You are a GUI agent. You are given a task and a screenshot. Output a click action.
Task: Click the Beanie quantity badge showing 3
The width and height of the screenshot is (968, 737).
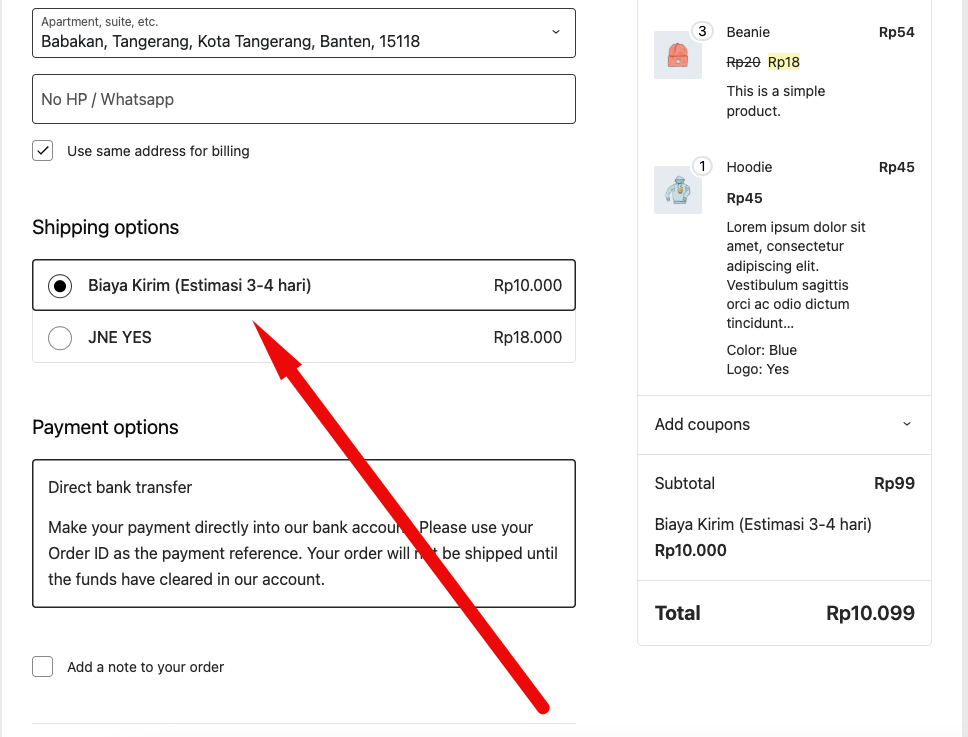point(702,32)
